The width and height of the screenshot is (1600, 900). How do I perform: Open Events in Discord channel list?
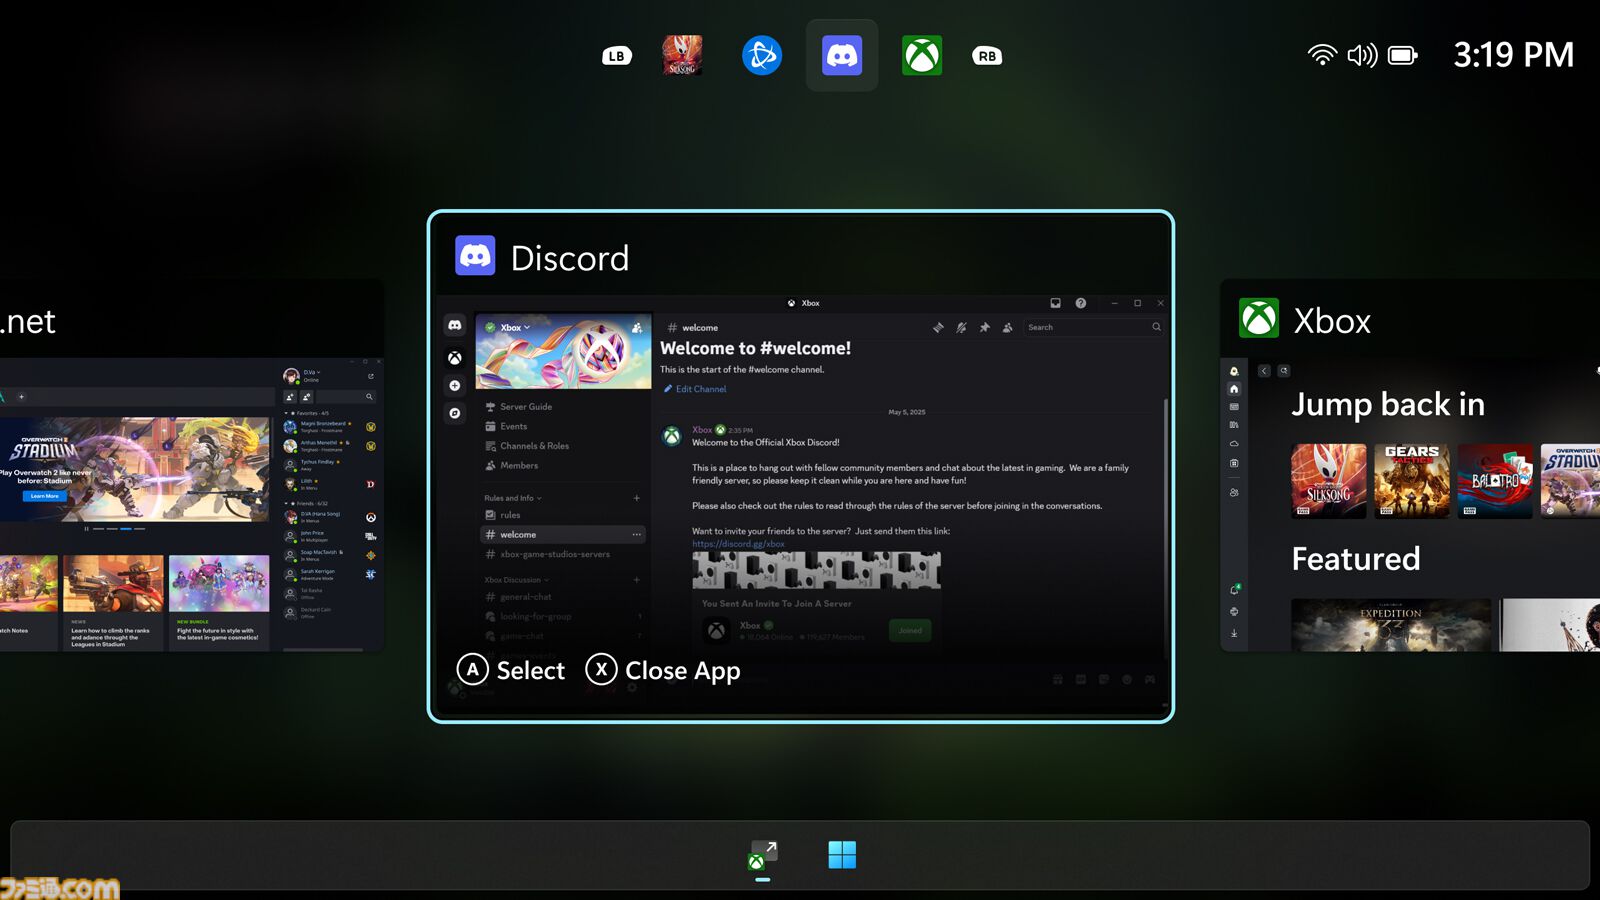pos(506,426)
